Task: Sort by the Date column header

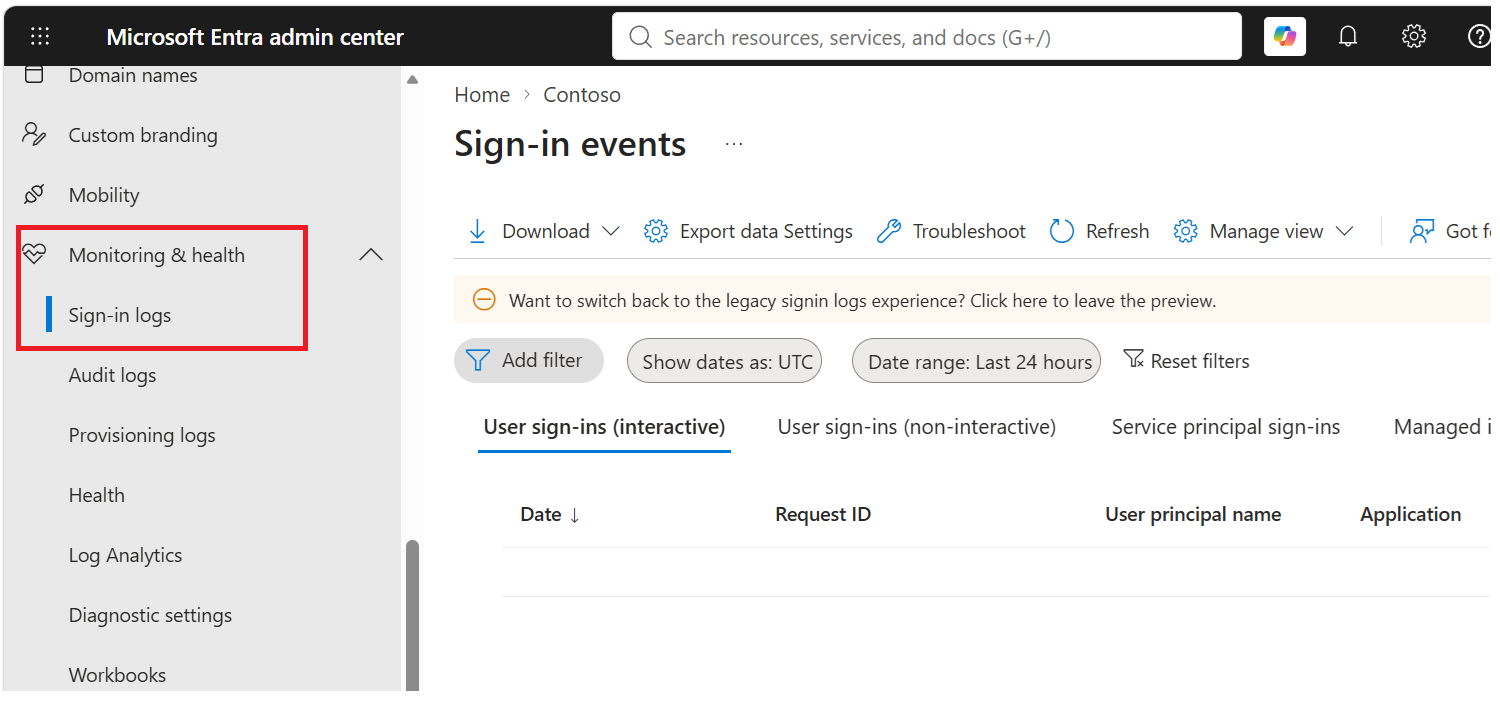Action: click(x=541, y=515)
